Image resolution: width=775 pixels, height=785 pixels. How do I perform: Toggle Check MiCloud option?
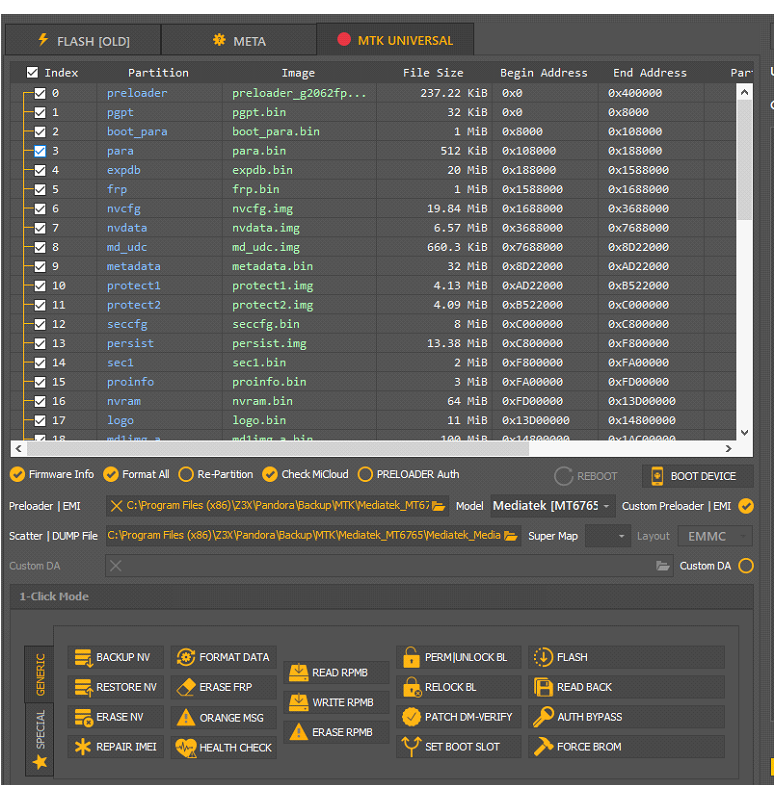click(x=305, y=474)
